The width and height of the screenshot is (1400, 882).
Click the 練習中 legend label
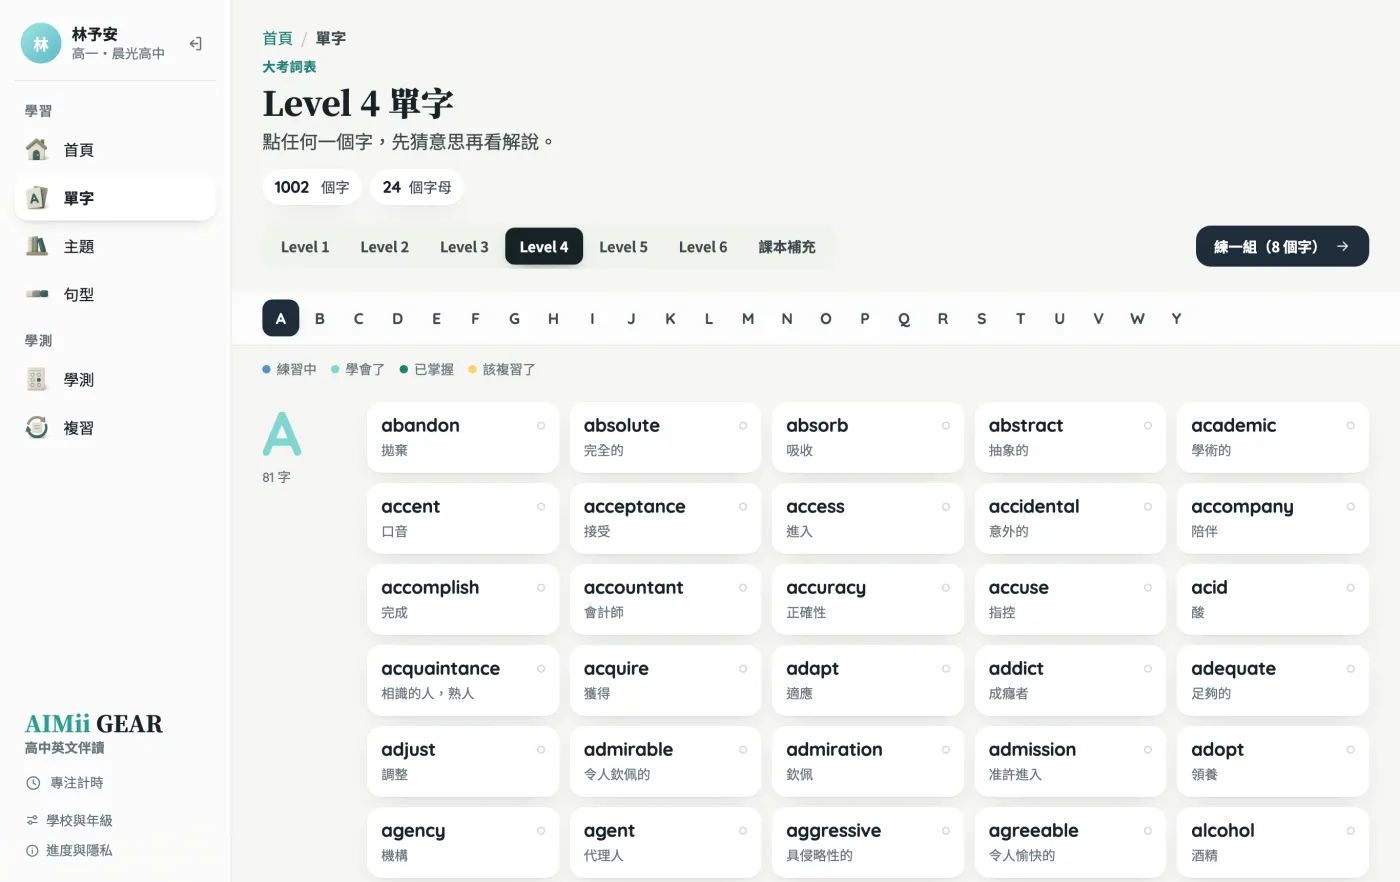tap(296, 369)
